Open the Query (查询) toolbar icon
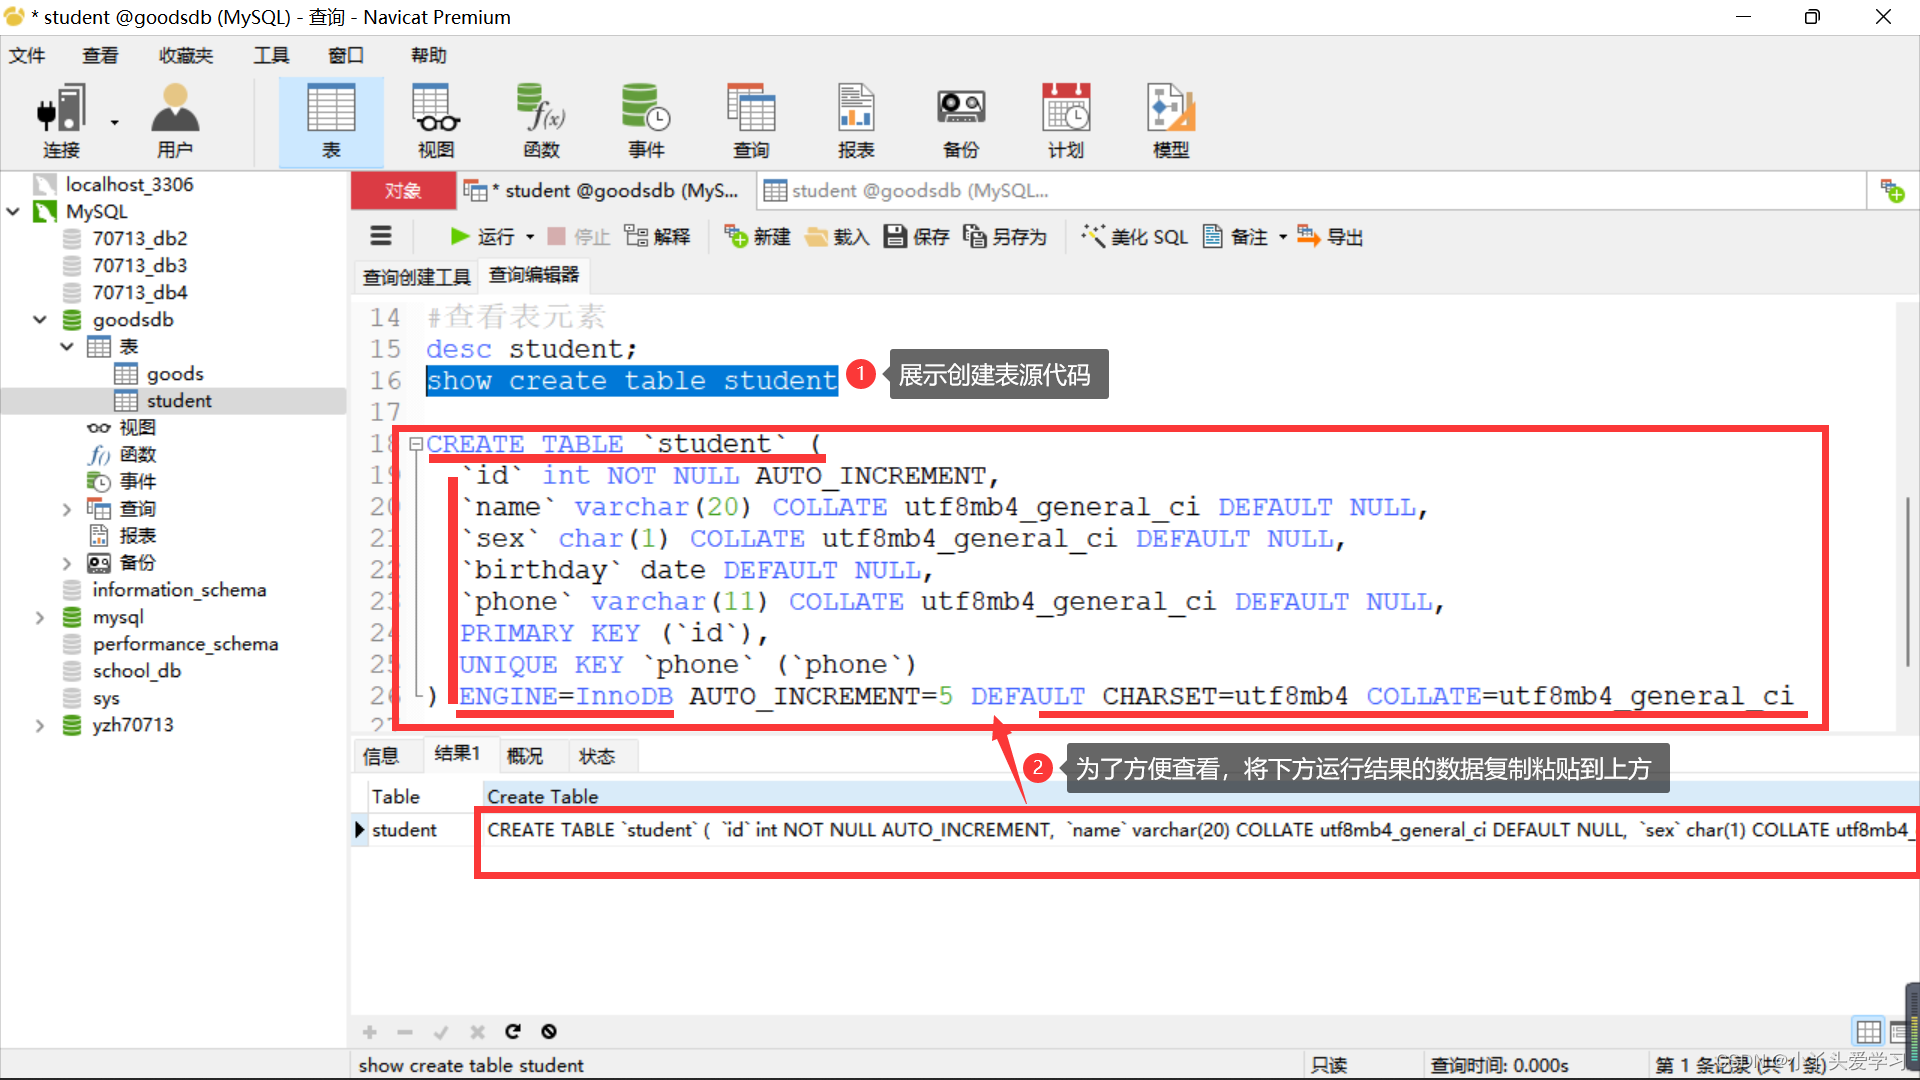1920x1080 pixels. pos(751,121)
